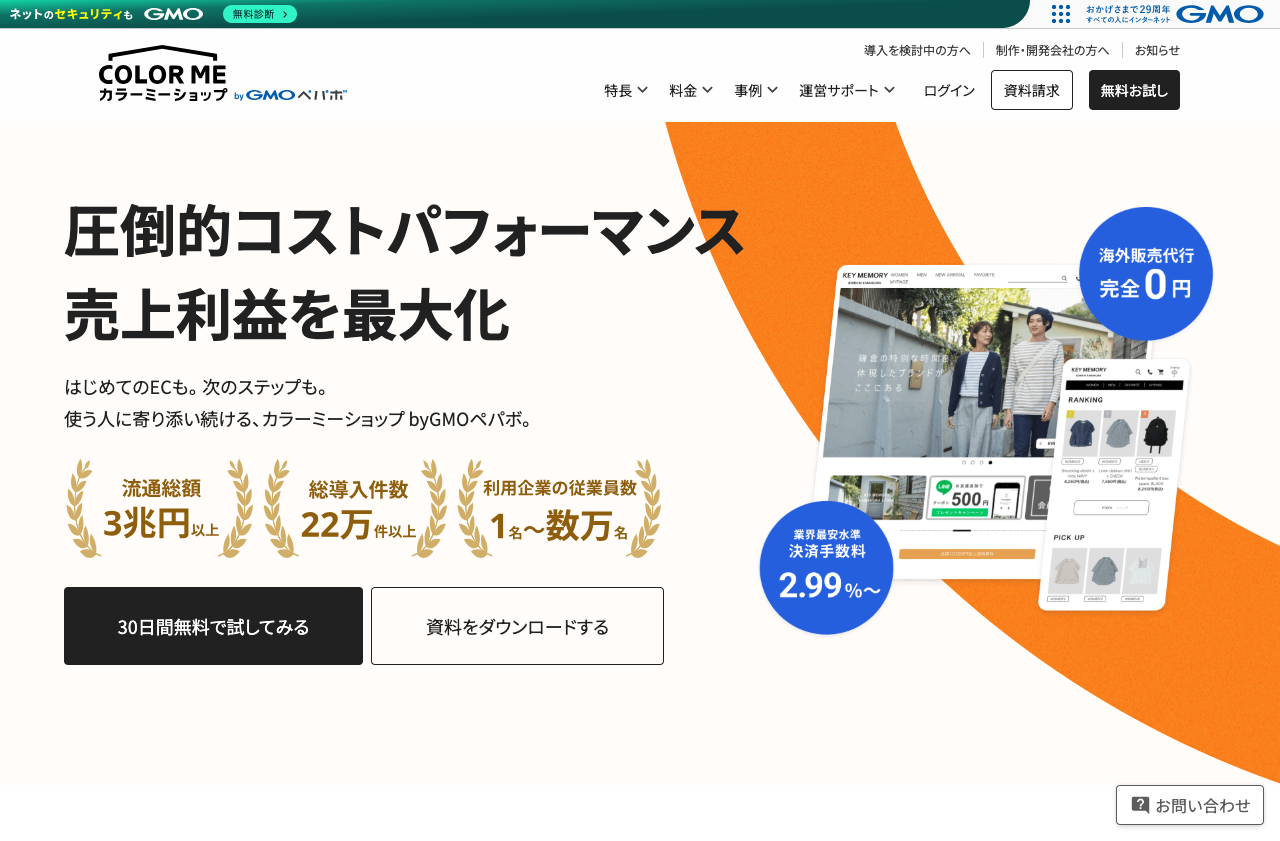This screenshot has width=1280, height=841.
Task: Expand the 特長 dropdown
Action: click(625, 89)
